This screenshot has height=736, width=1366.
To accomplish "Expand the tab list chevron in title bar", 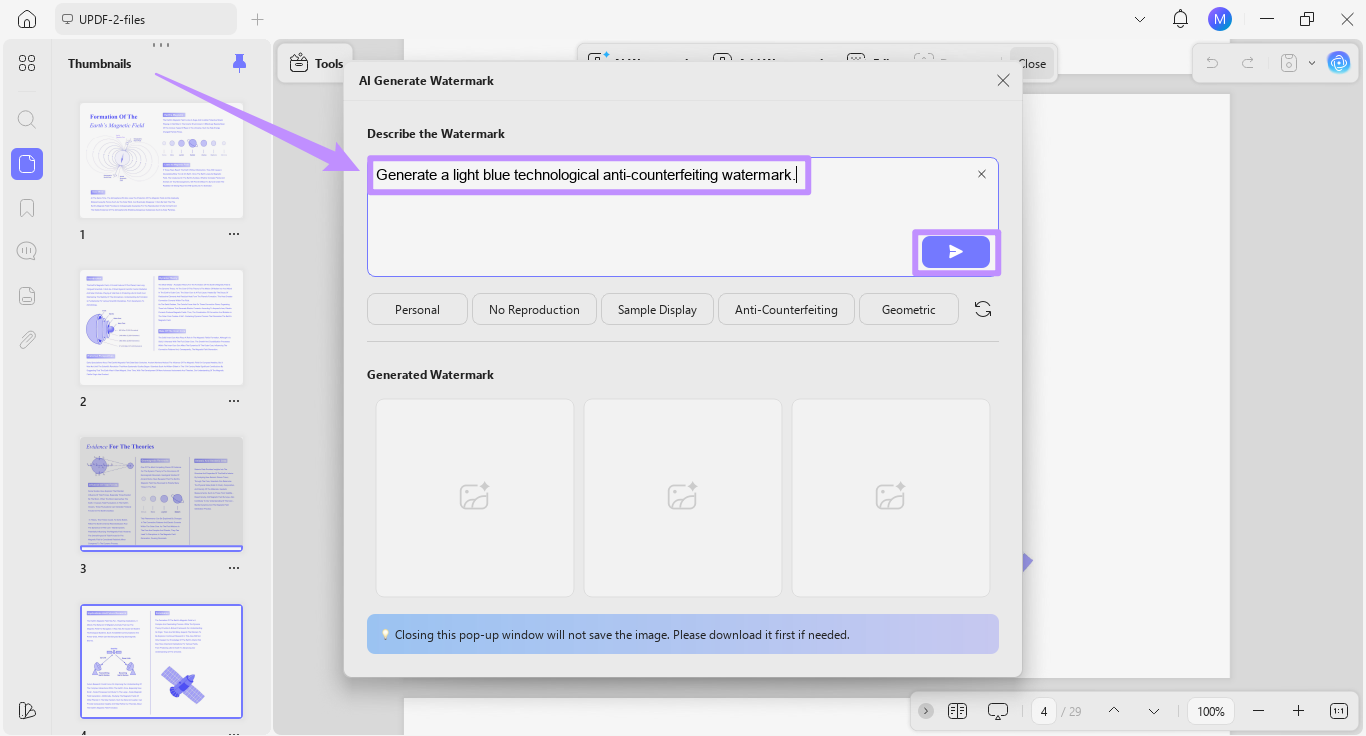I will (1140, 19).
